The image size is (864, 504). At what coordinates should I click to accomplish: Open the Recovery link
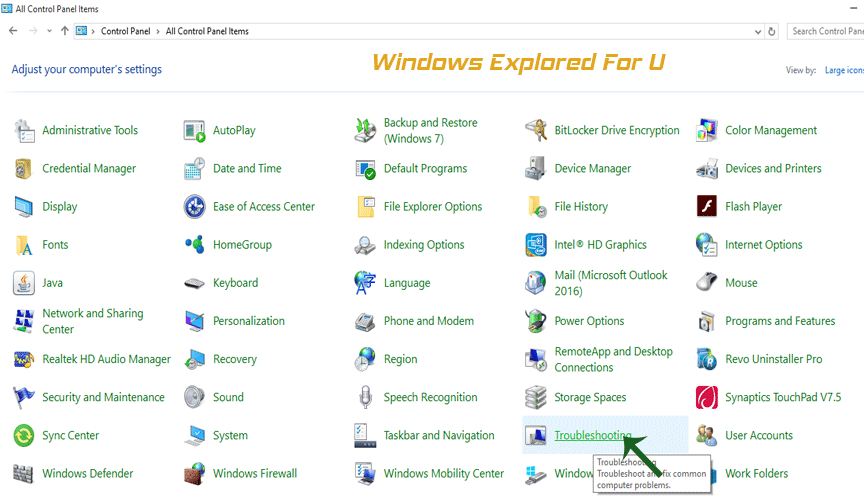tap(235, 359)
